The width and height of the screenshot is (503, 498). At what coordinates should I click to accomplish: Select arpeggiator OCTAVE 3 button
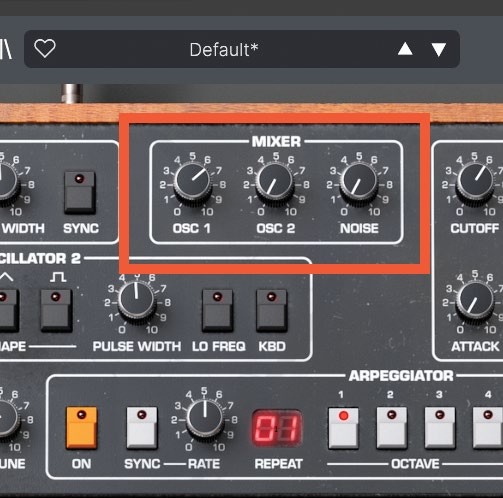point(440,428)
